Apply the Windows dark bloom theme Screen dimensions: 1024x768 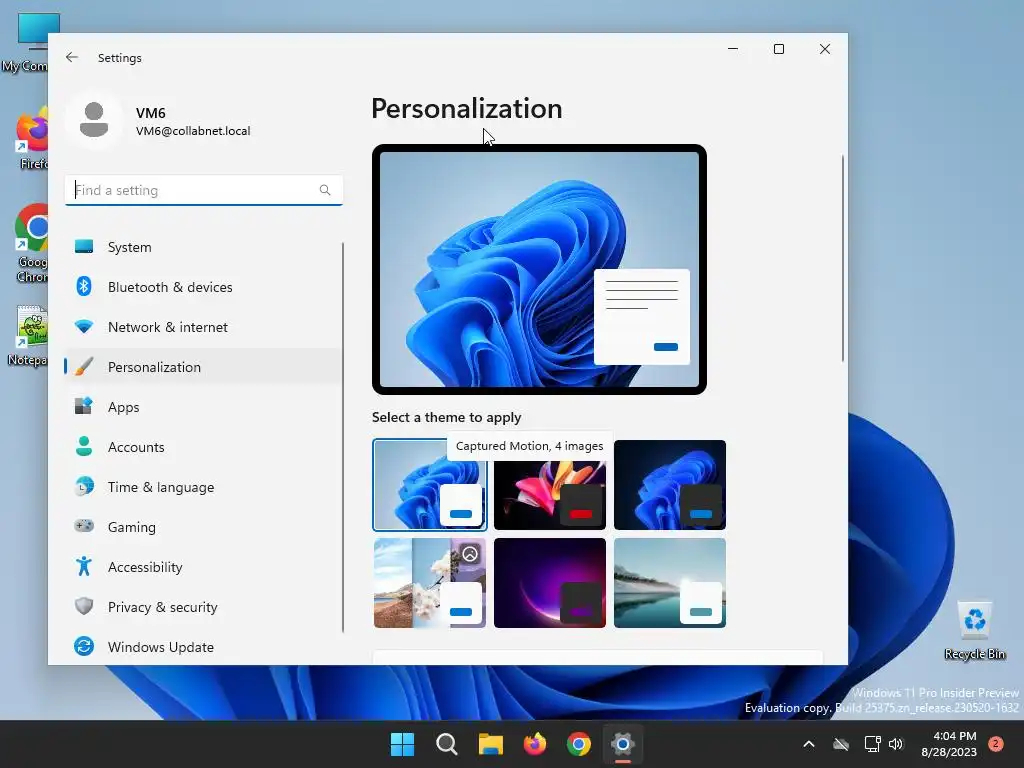669,485
